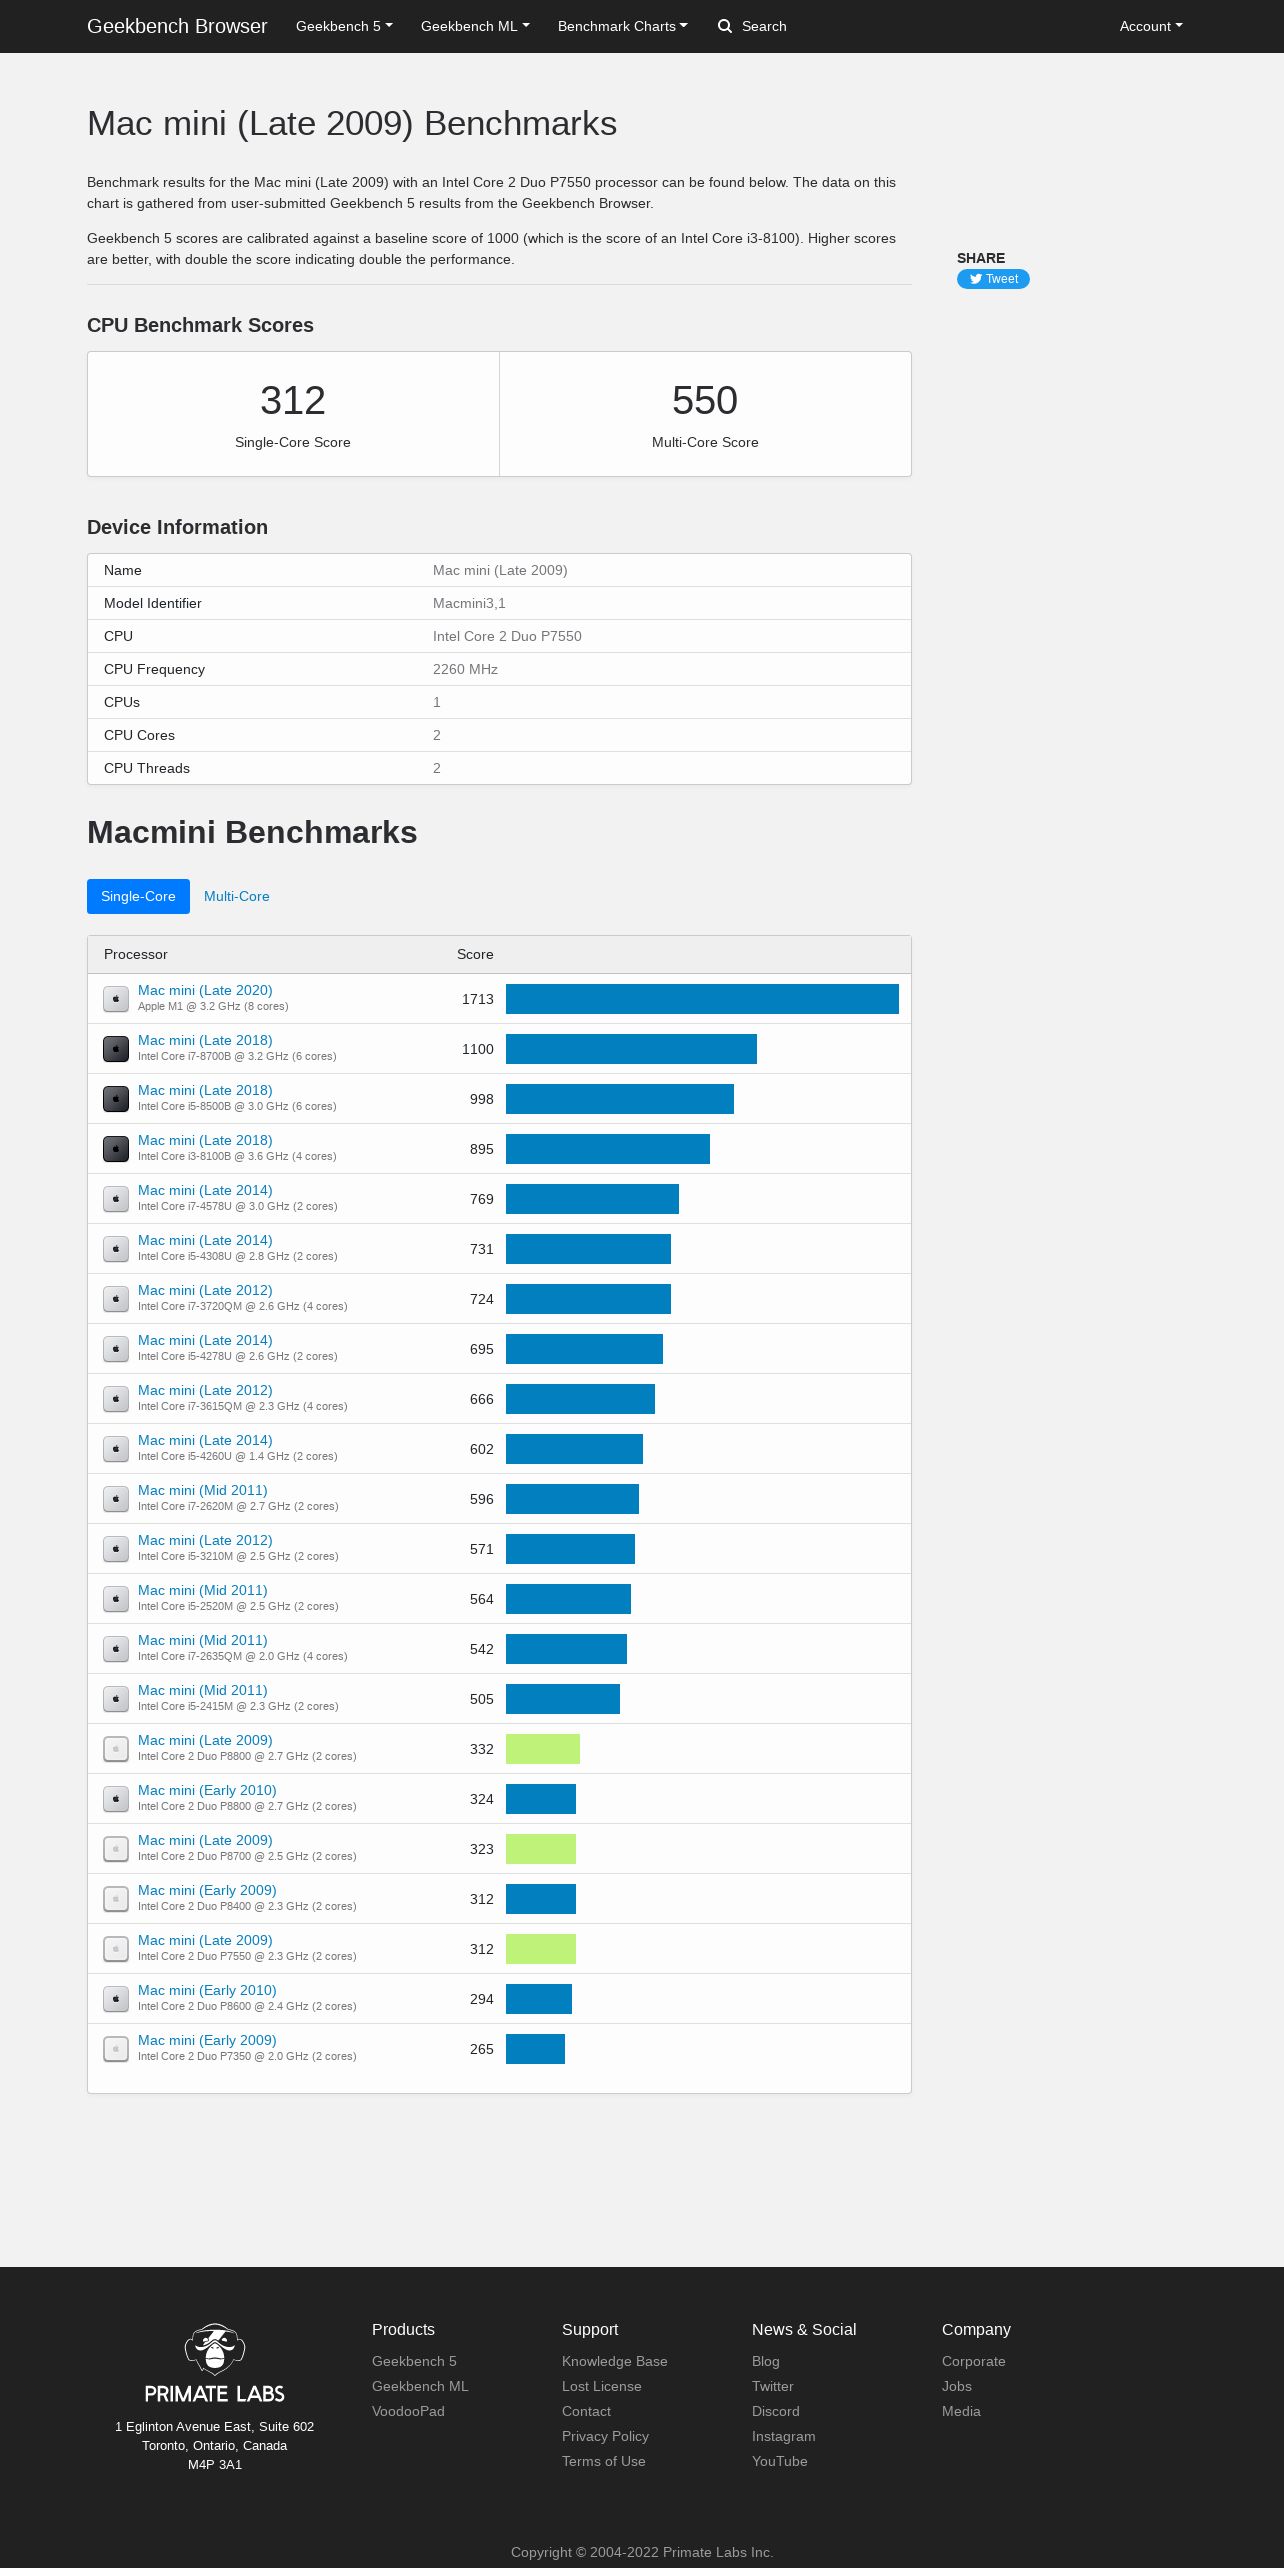Image resolution: width=1284 pixels, height=2568 pixels.
Task: Open the Account dropdown menu
Action: click(1151, 26)
